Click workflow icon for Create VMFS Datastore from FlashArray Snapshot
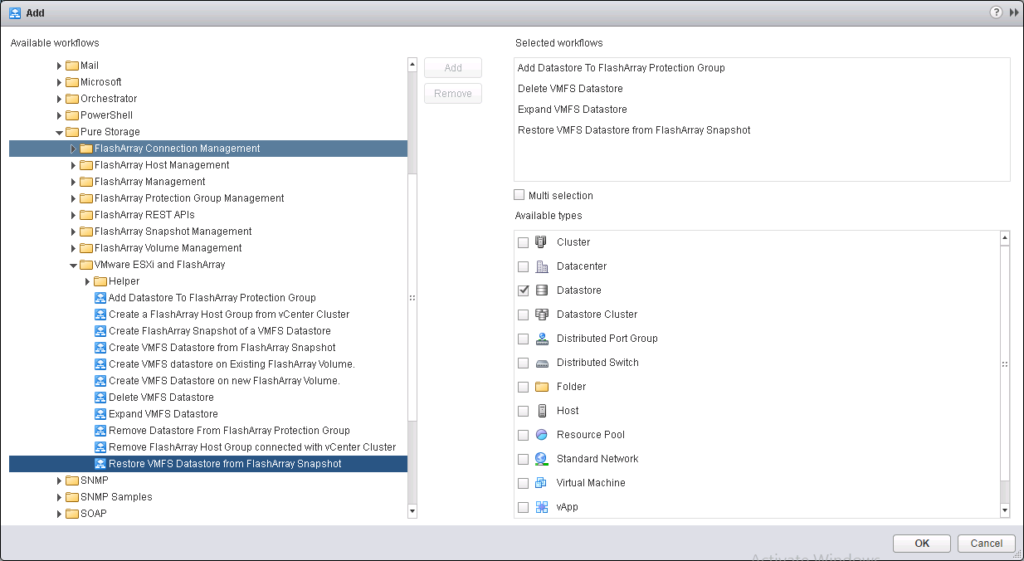 (x=100, y=347)
